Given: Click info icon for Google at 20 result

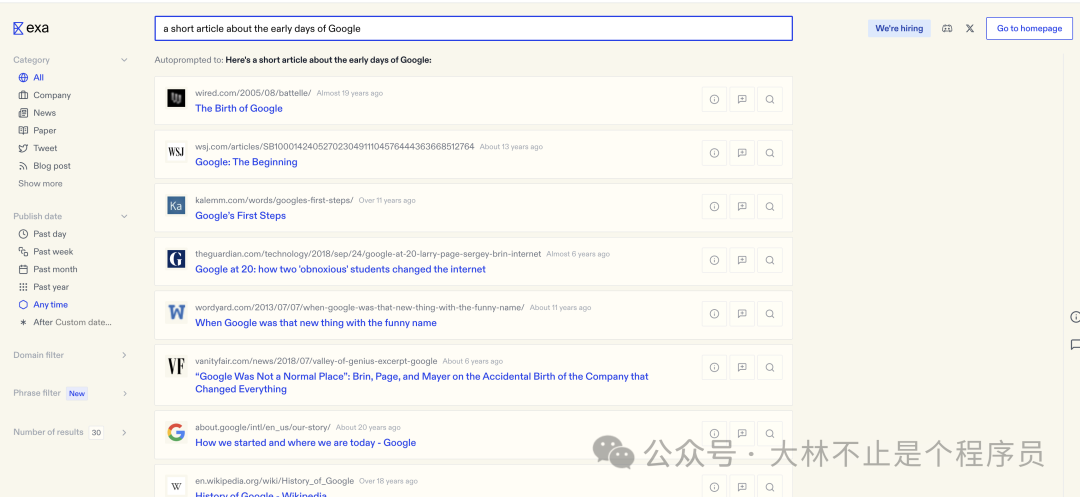Looking at the screenshot, I should click(714, 260).
